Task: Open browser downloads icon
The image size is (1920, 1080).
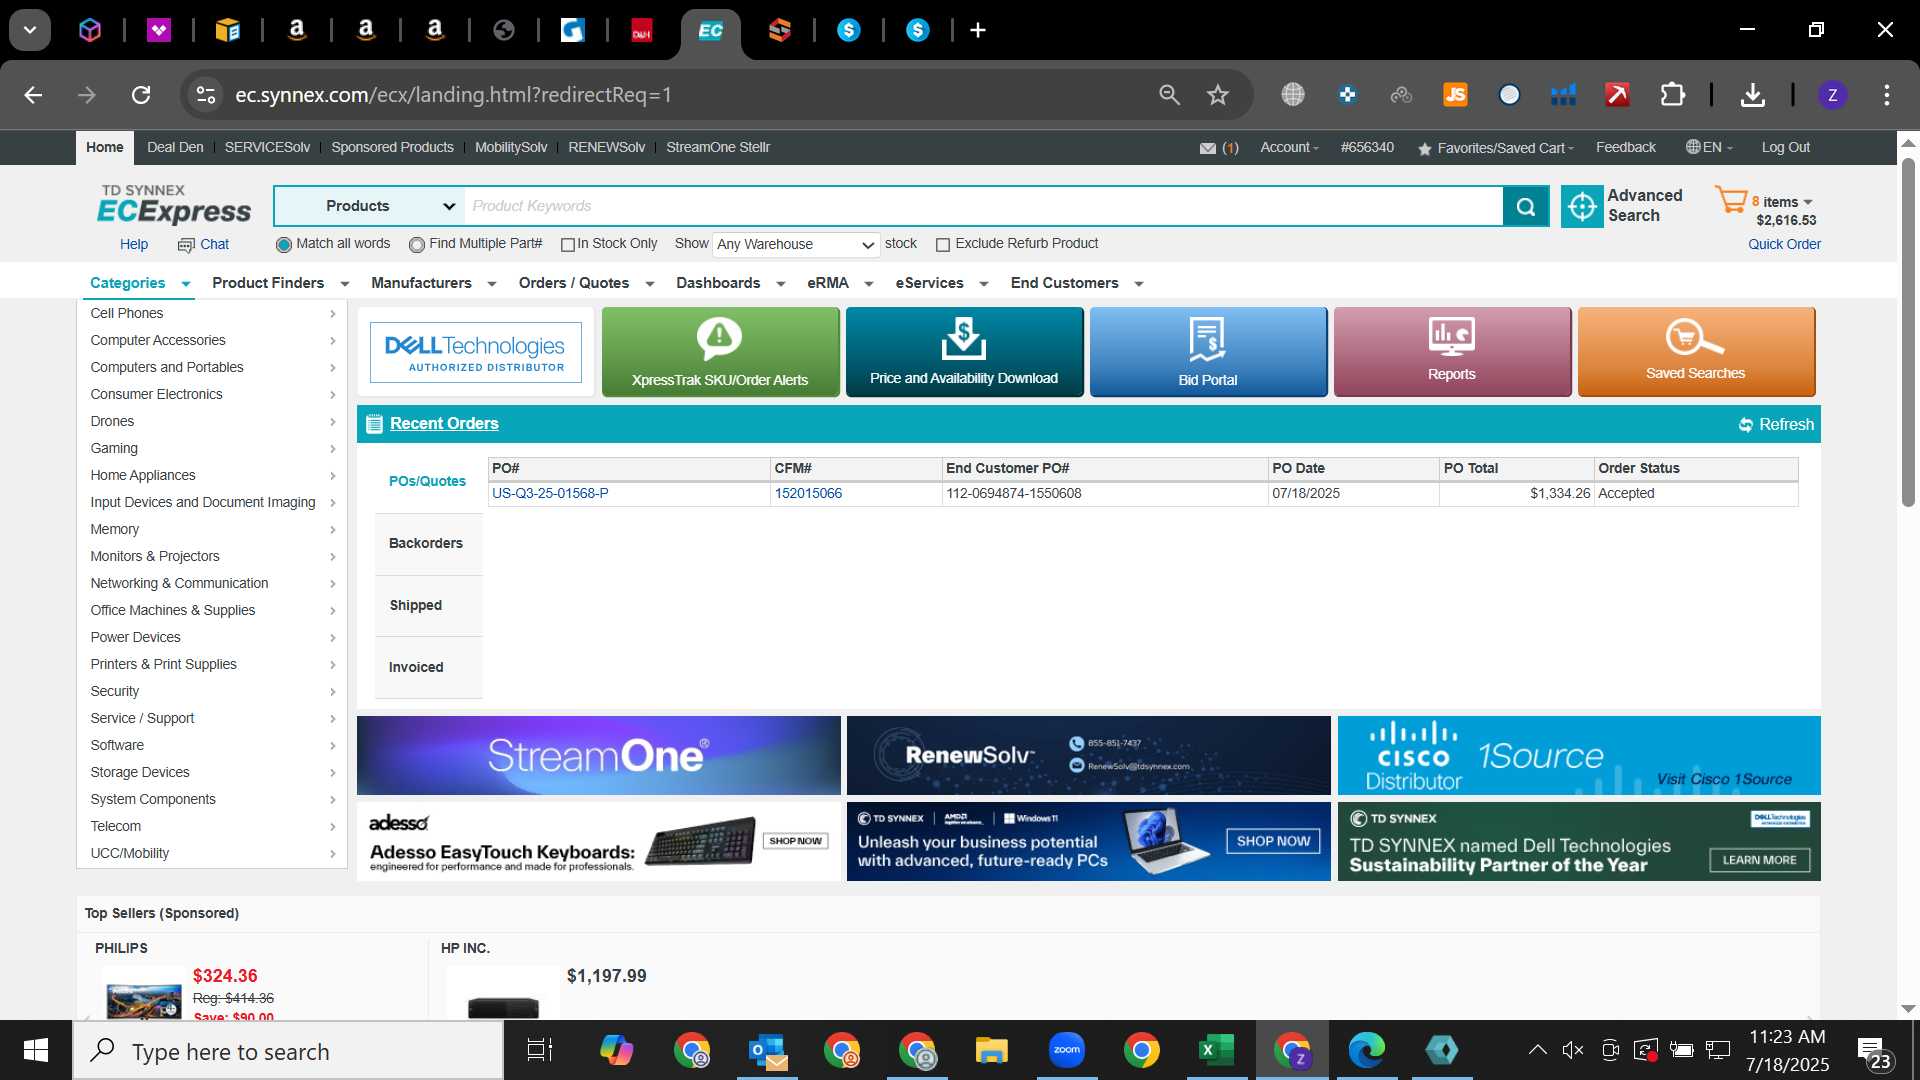Action: pyautogui.click(x=1752, y=95)
